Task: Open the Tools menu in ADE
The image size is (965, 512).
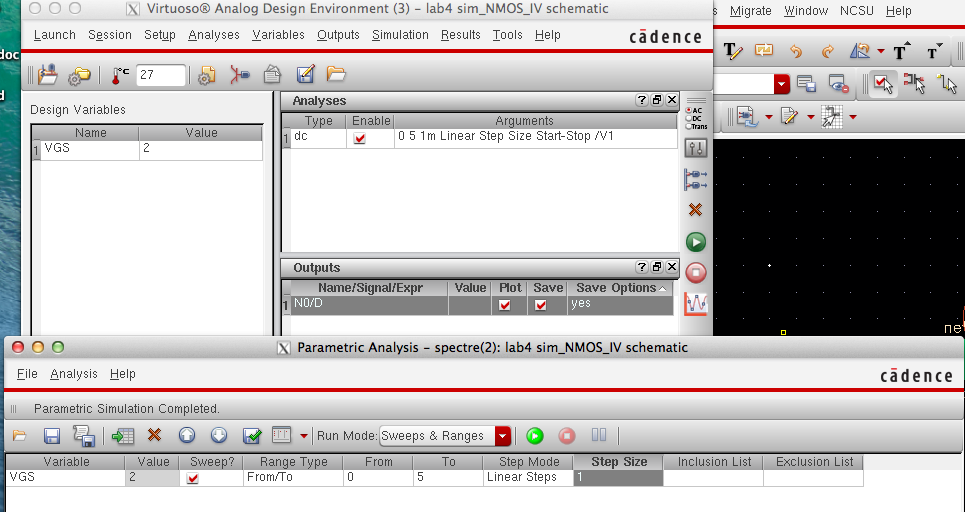Action: coord(507,35)
